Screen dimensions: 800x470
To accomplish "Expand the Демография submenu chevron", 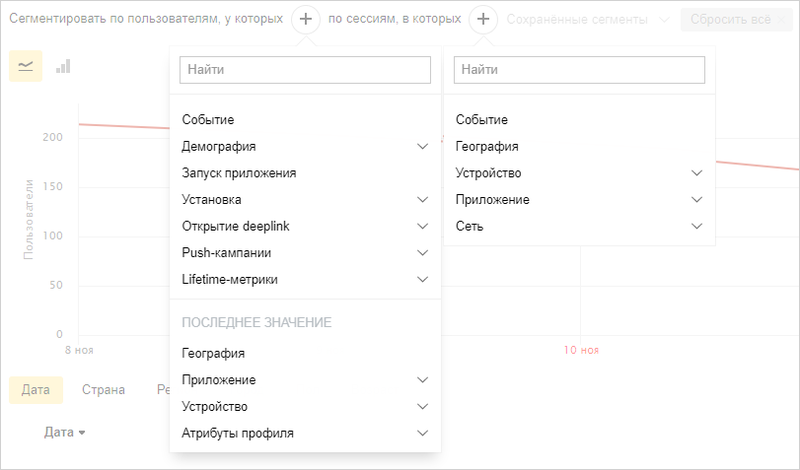I will click(x=422, y=146).
